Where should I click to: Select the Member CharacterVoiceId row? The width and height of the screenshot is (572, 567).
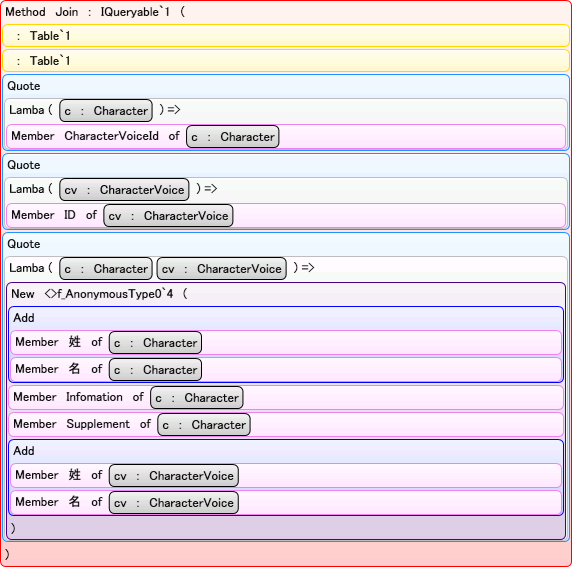(286, 136)
